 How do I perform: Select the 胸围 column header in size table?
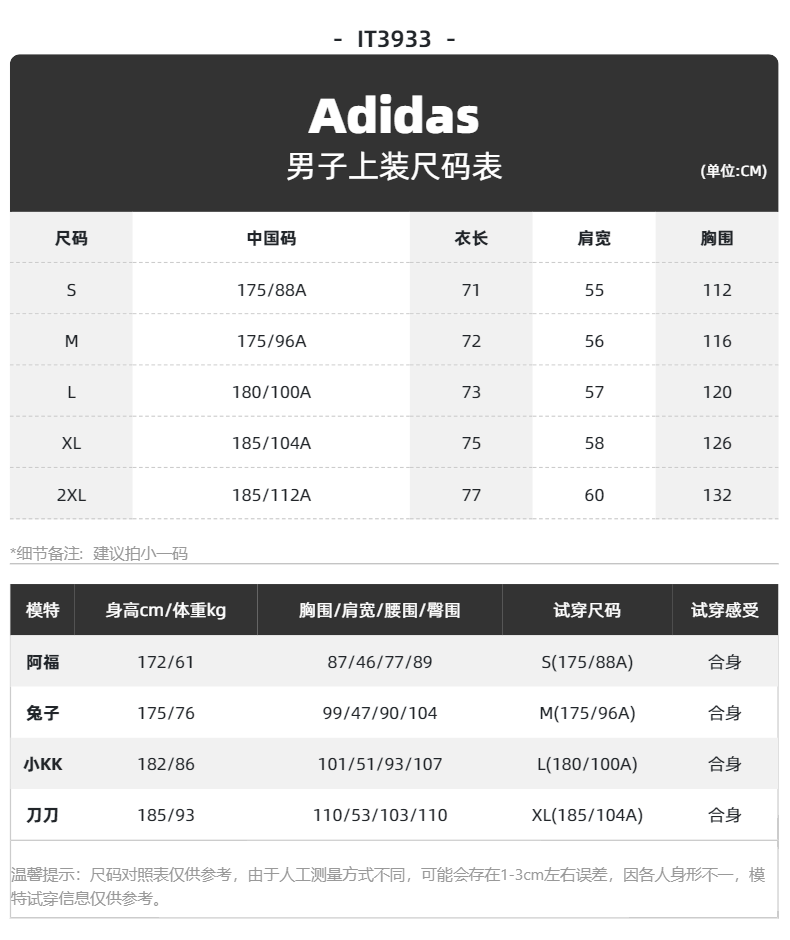(717, 238)
